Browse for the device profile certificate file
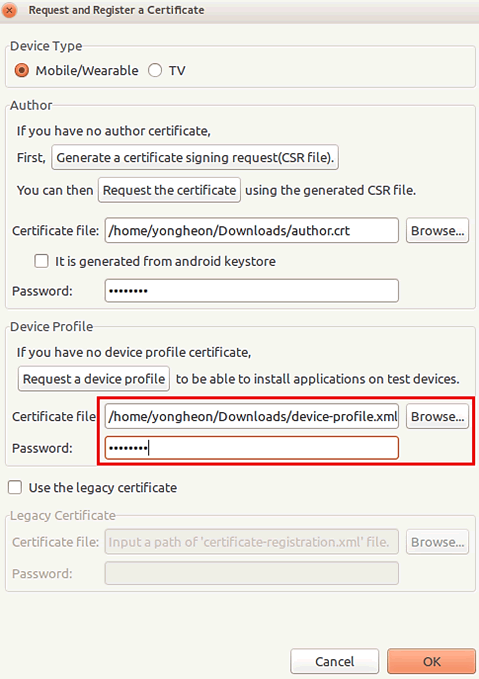The width and height of the screenshot is (479, 679). pyautogui.click(x=437, y=416)
